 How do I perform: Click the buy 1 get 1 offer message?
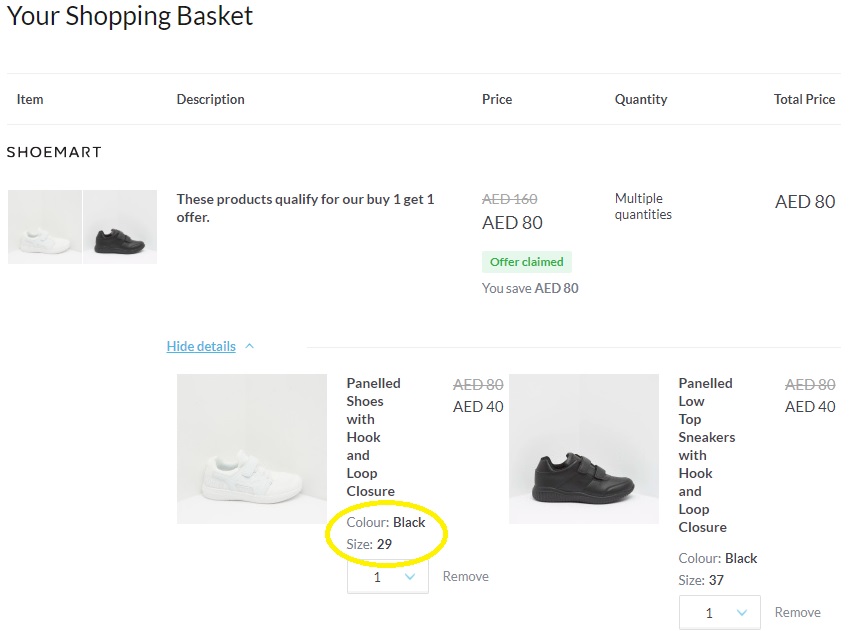[x=305, y=208]
